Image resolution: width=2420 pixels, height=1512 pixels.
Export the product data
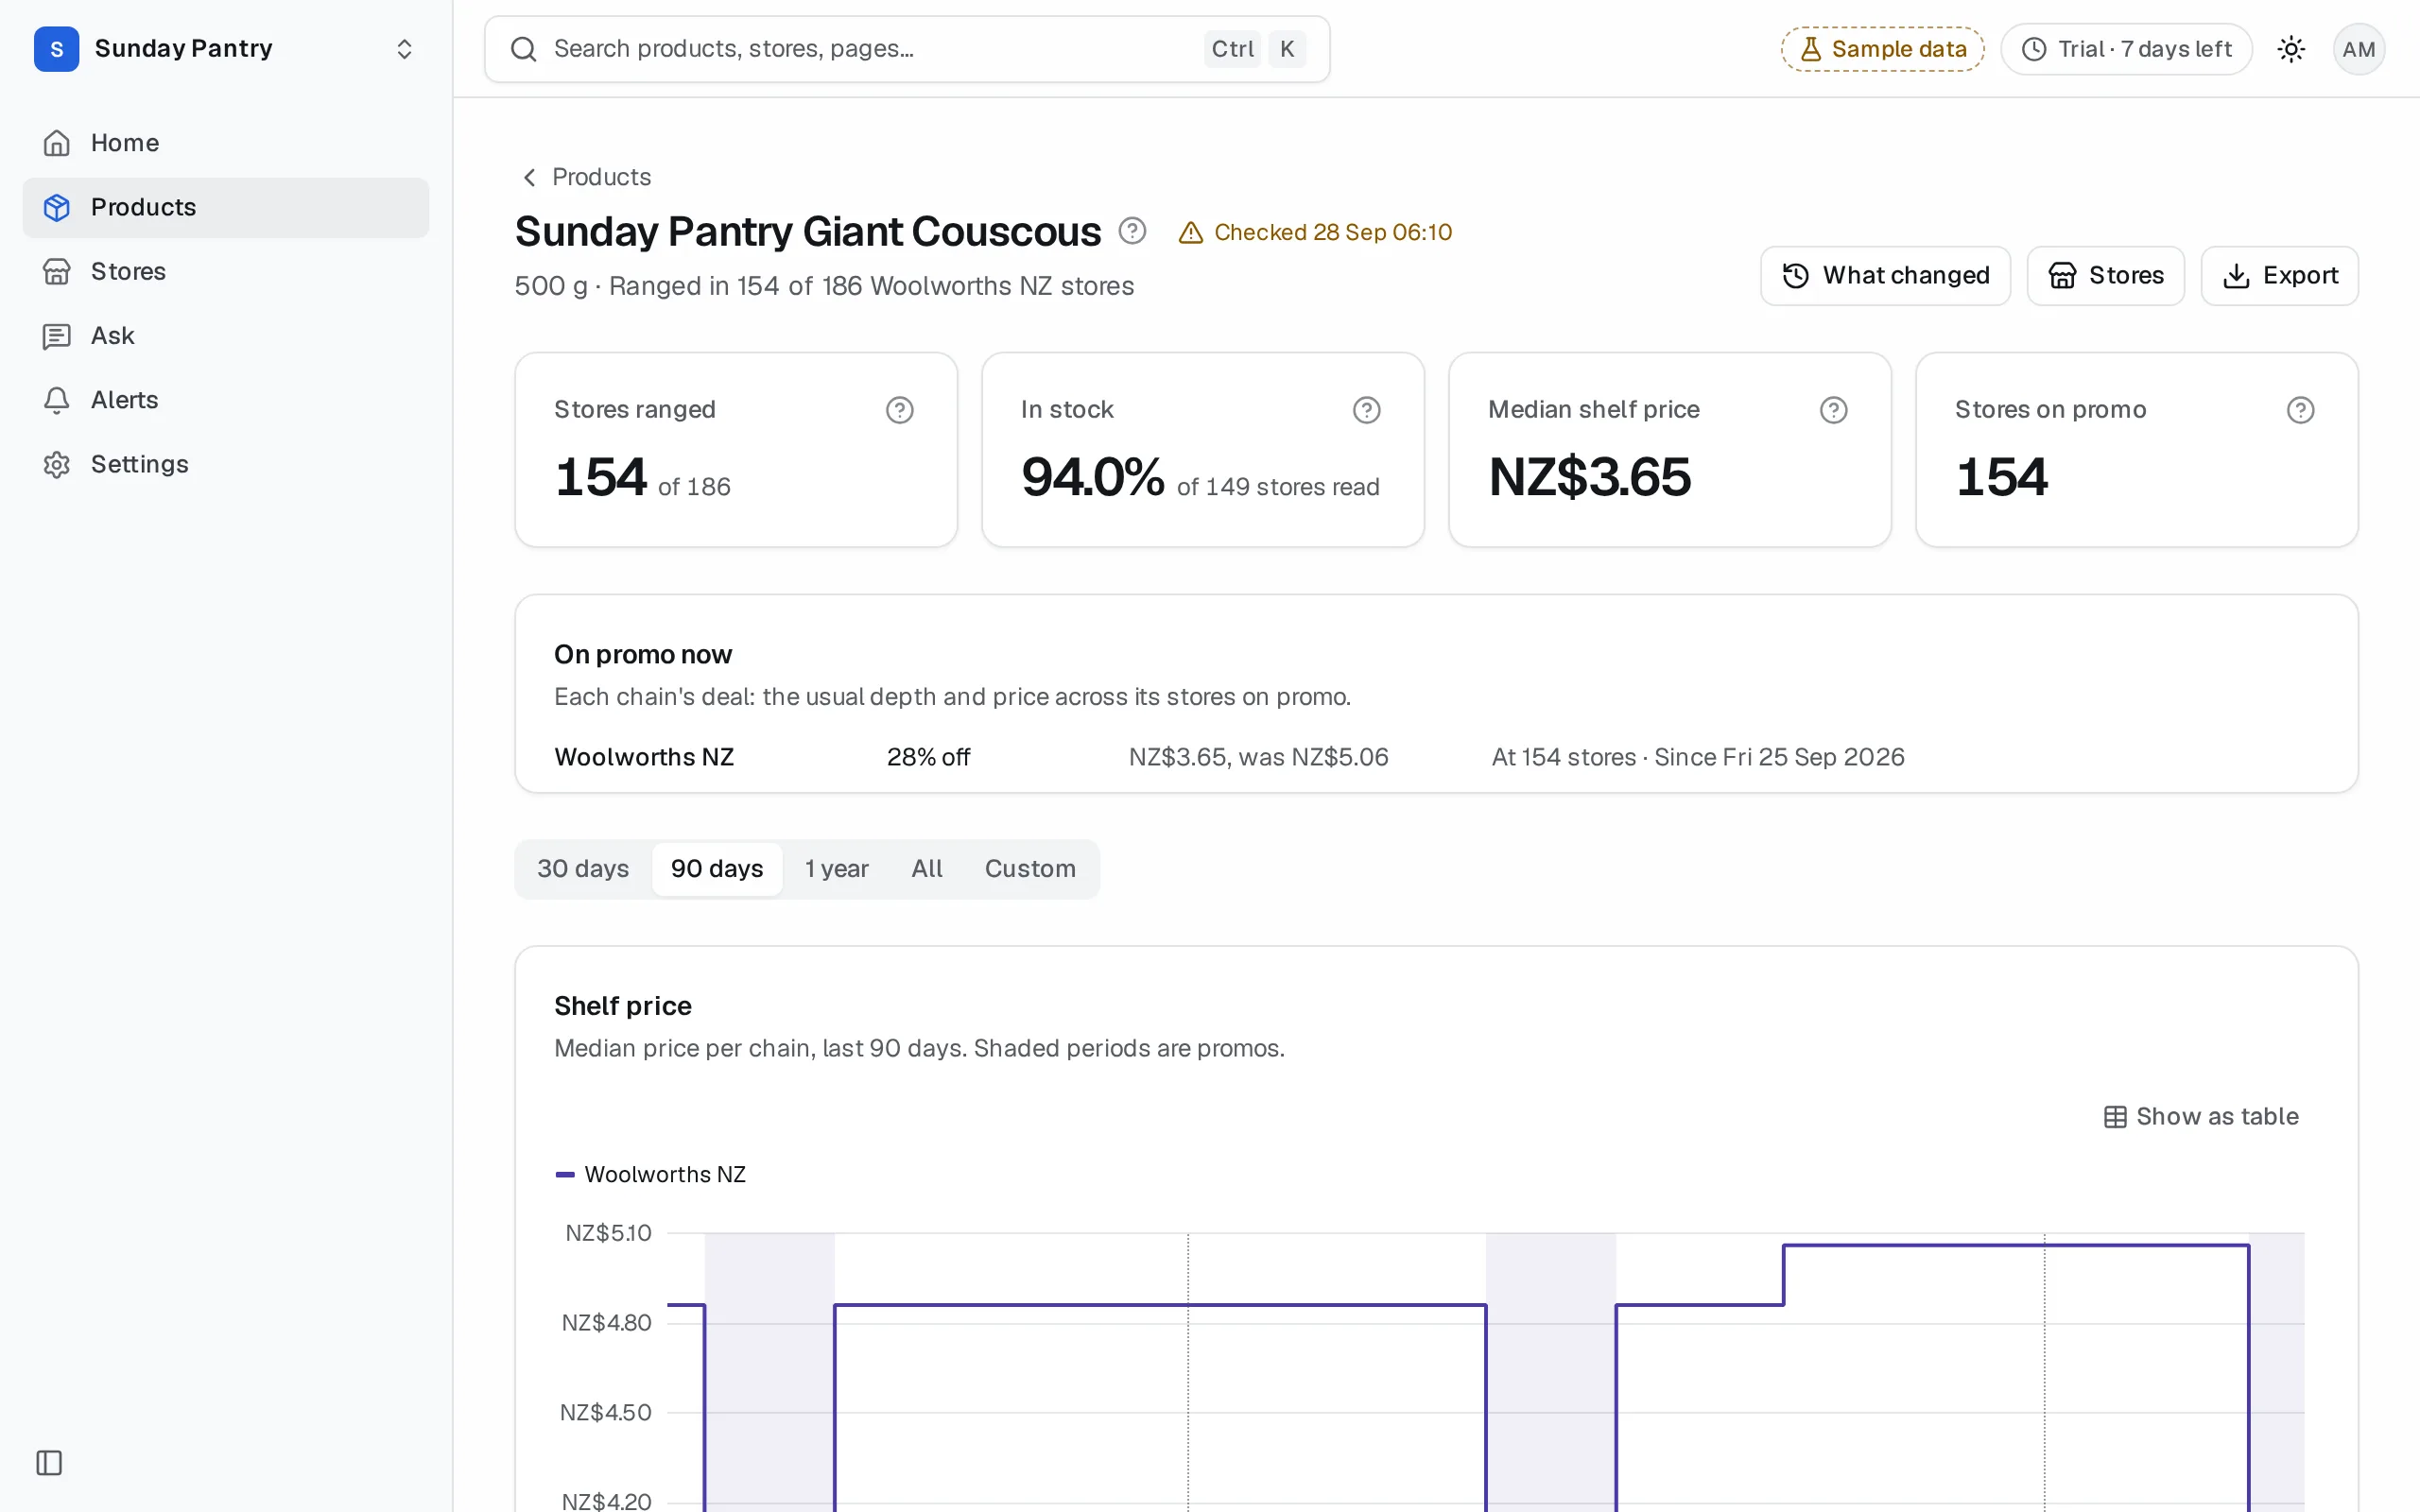click(2279, 276)
